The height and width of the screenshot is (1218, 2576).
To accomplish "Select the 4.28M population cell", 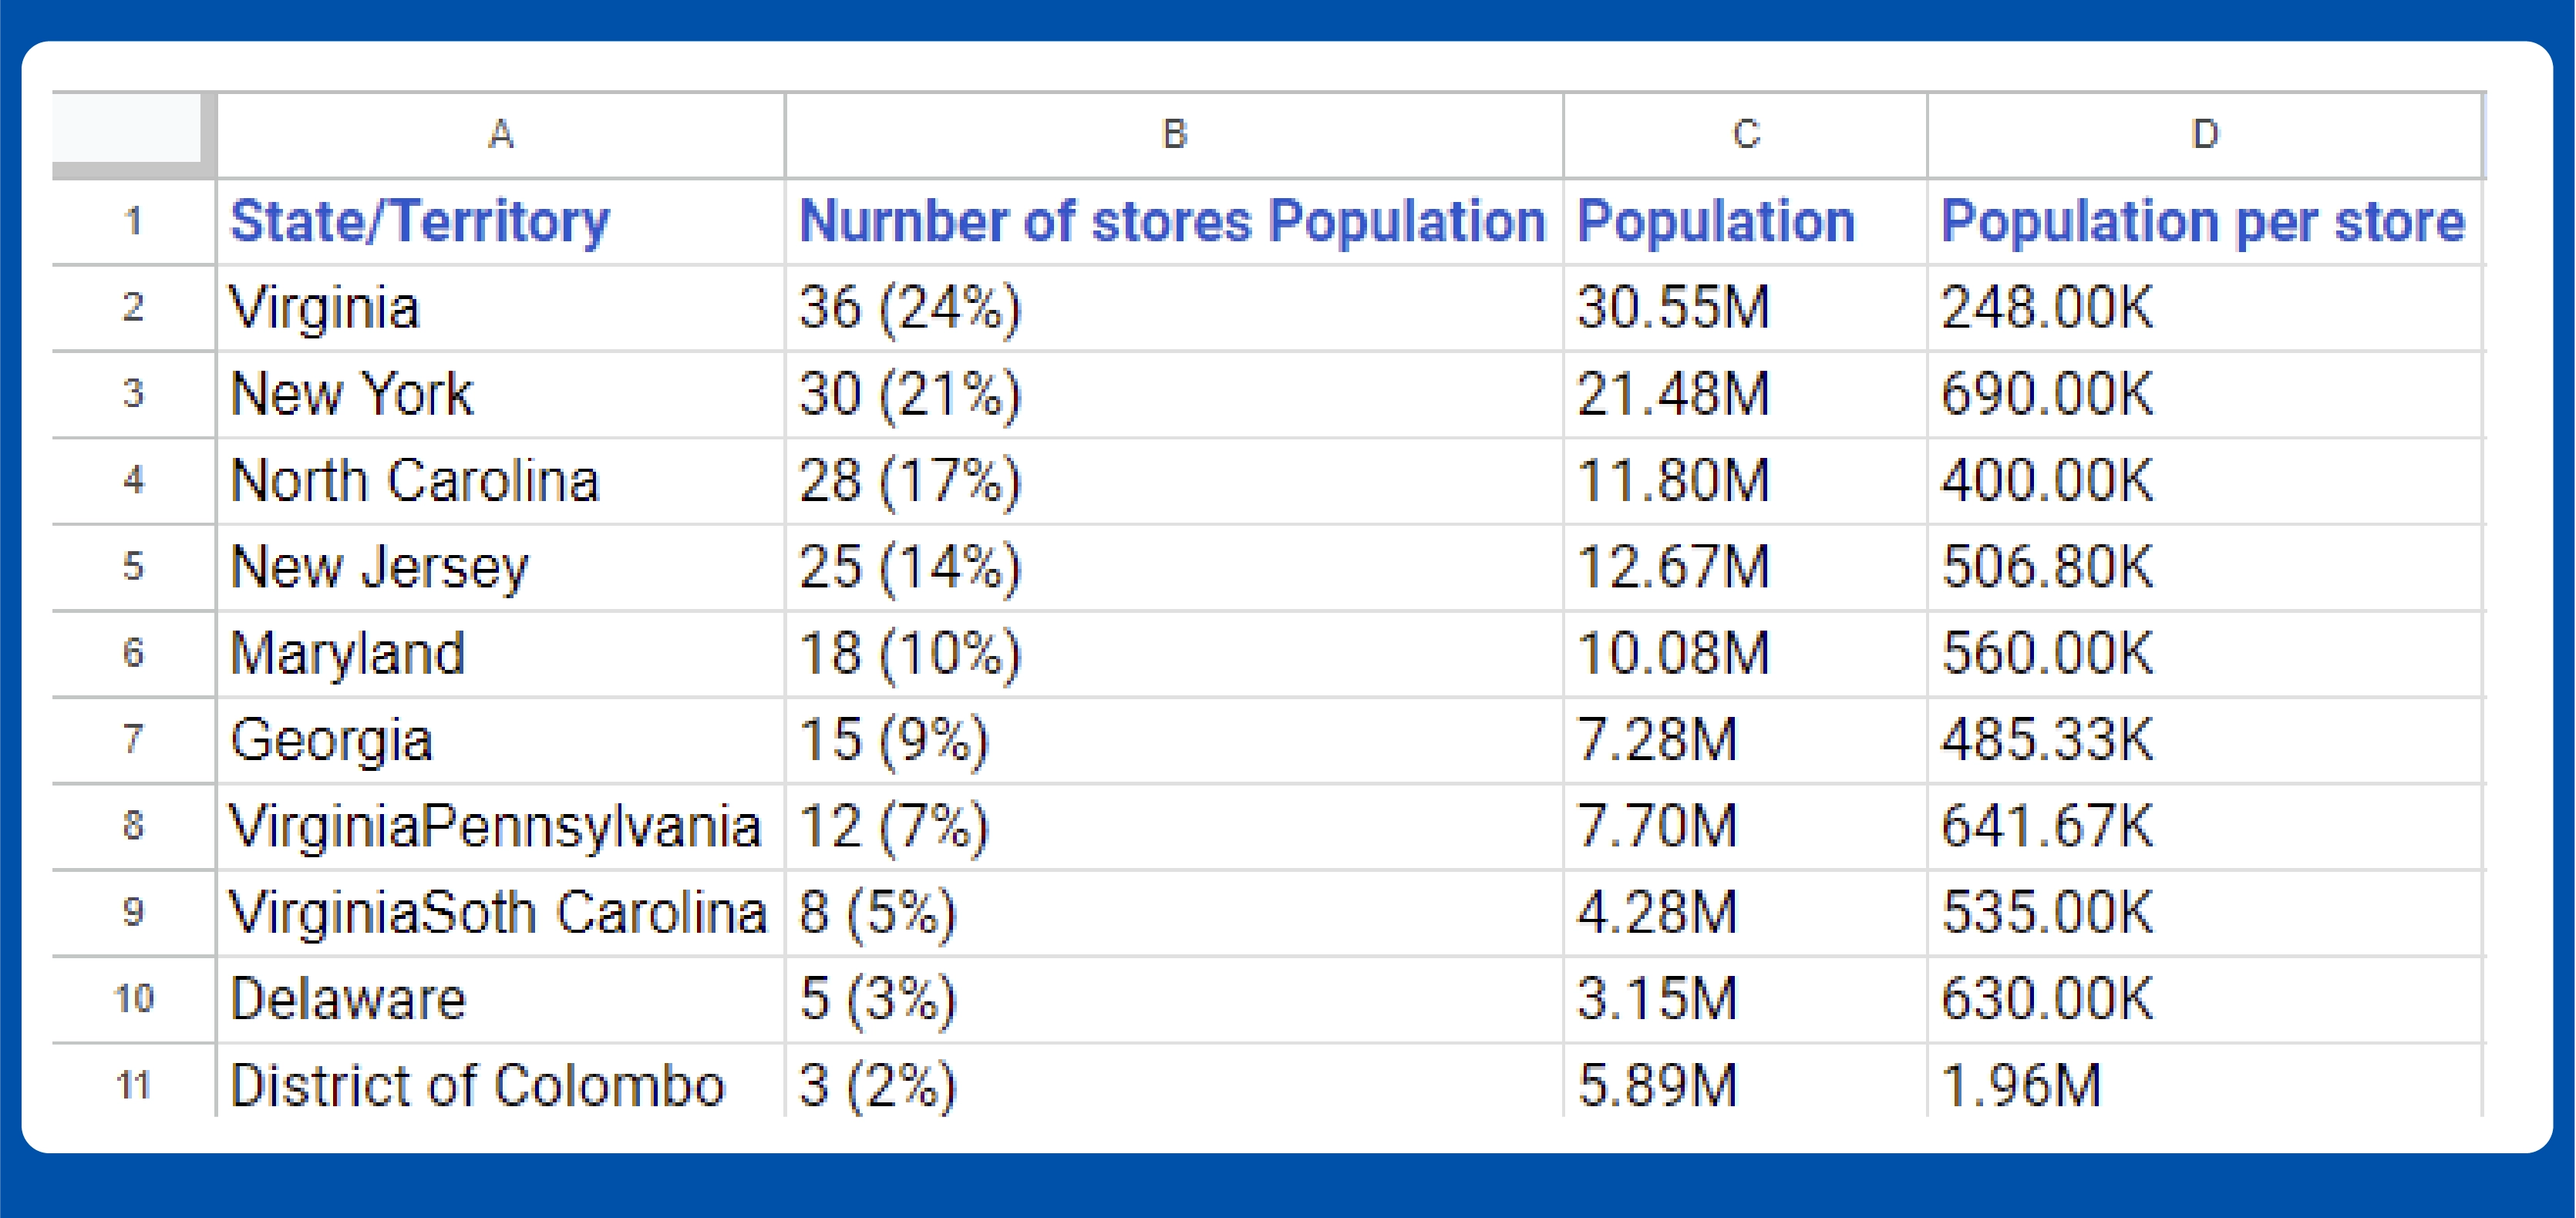I will point(1745,913).
